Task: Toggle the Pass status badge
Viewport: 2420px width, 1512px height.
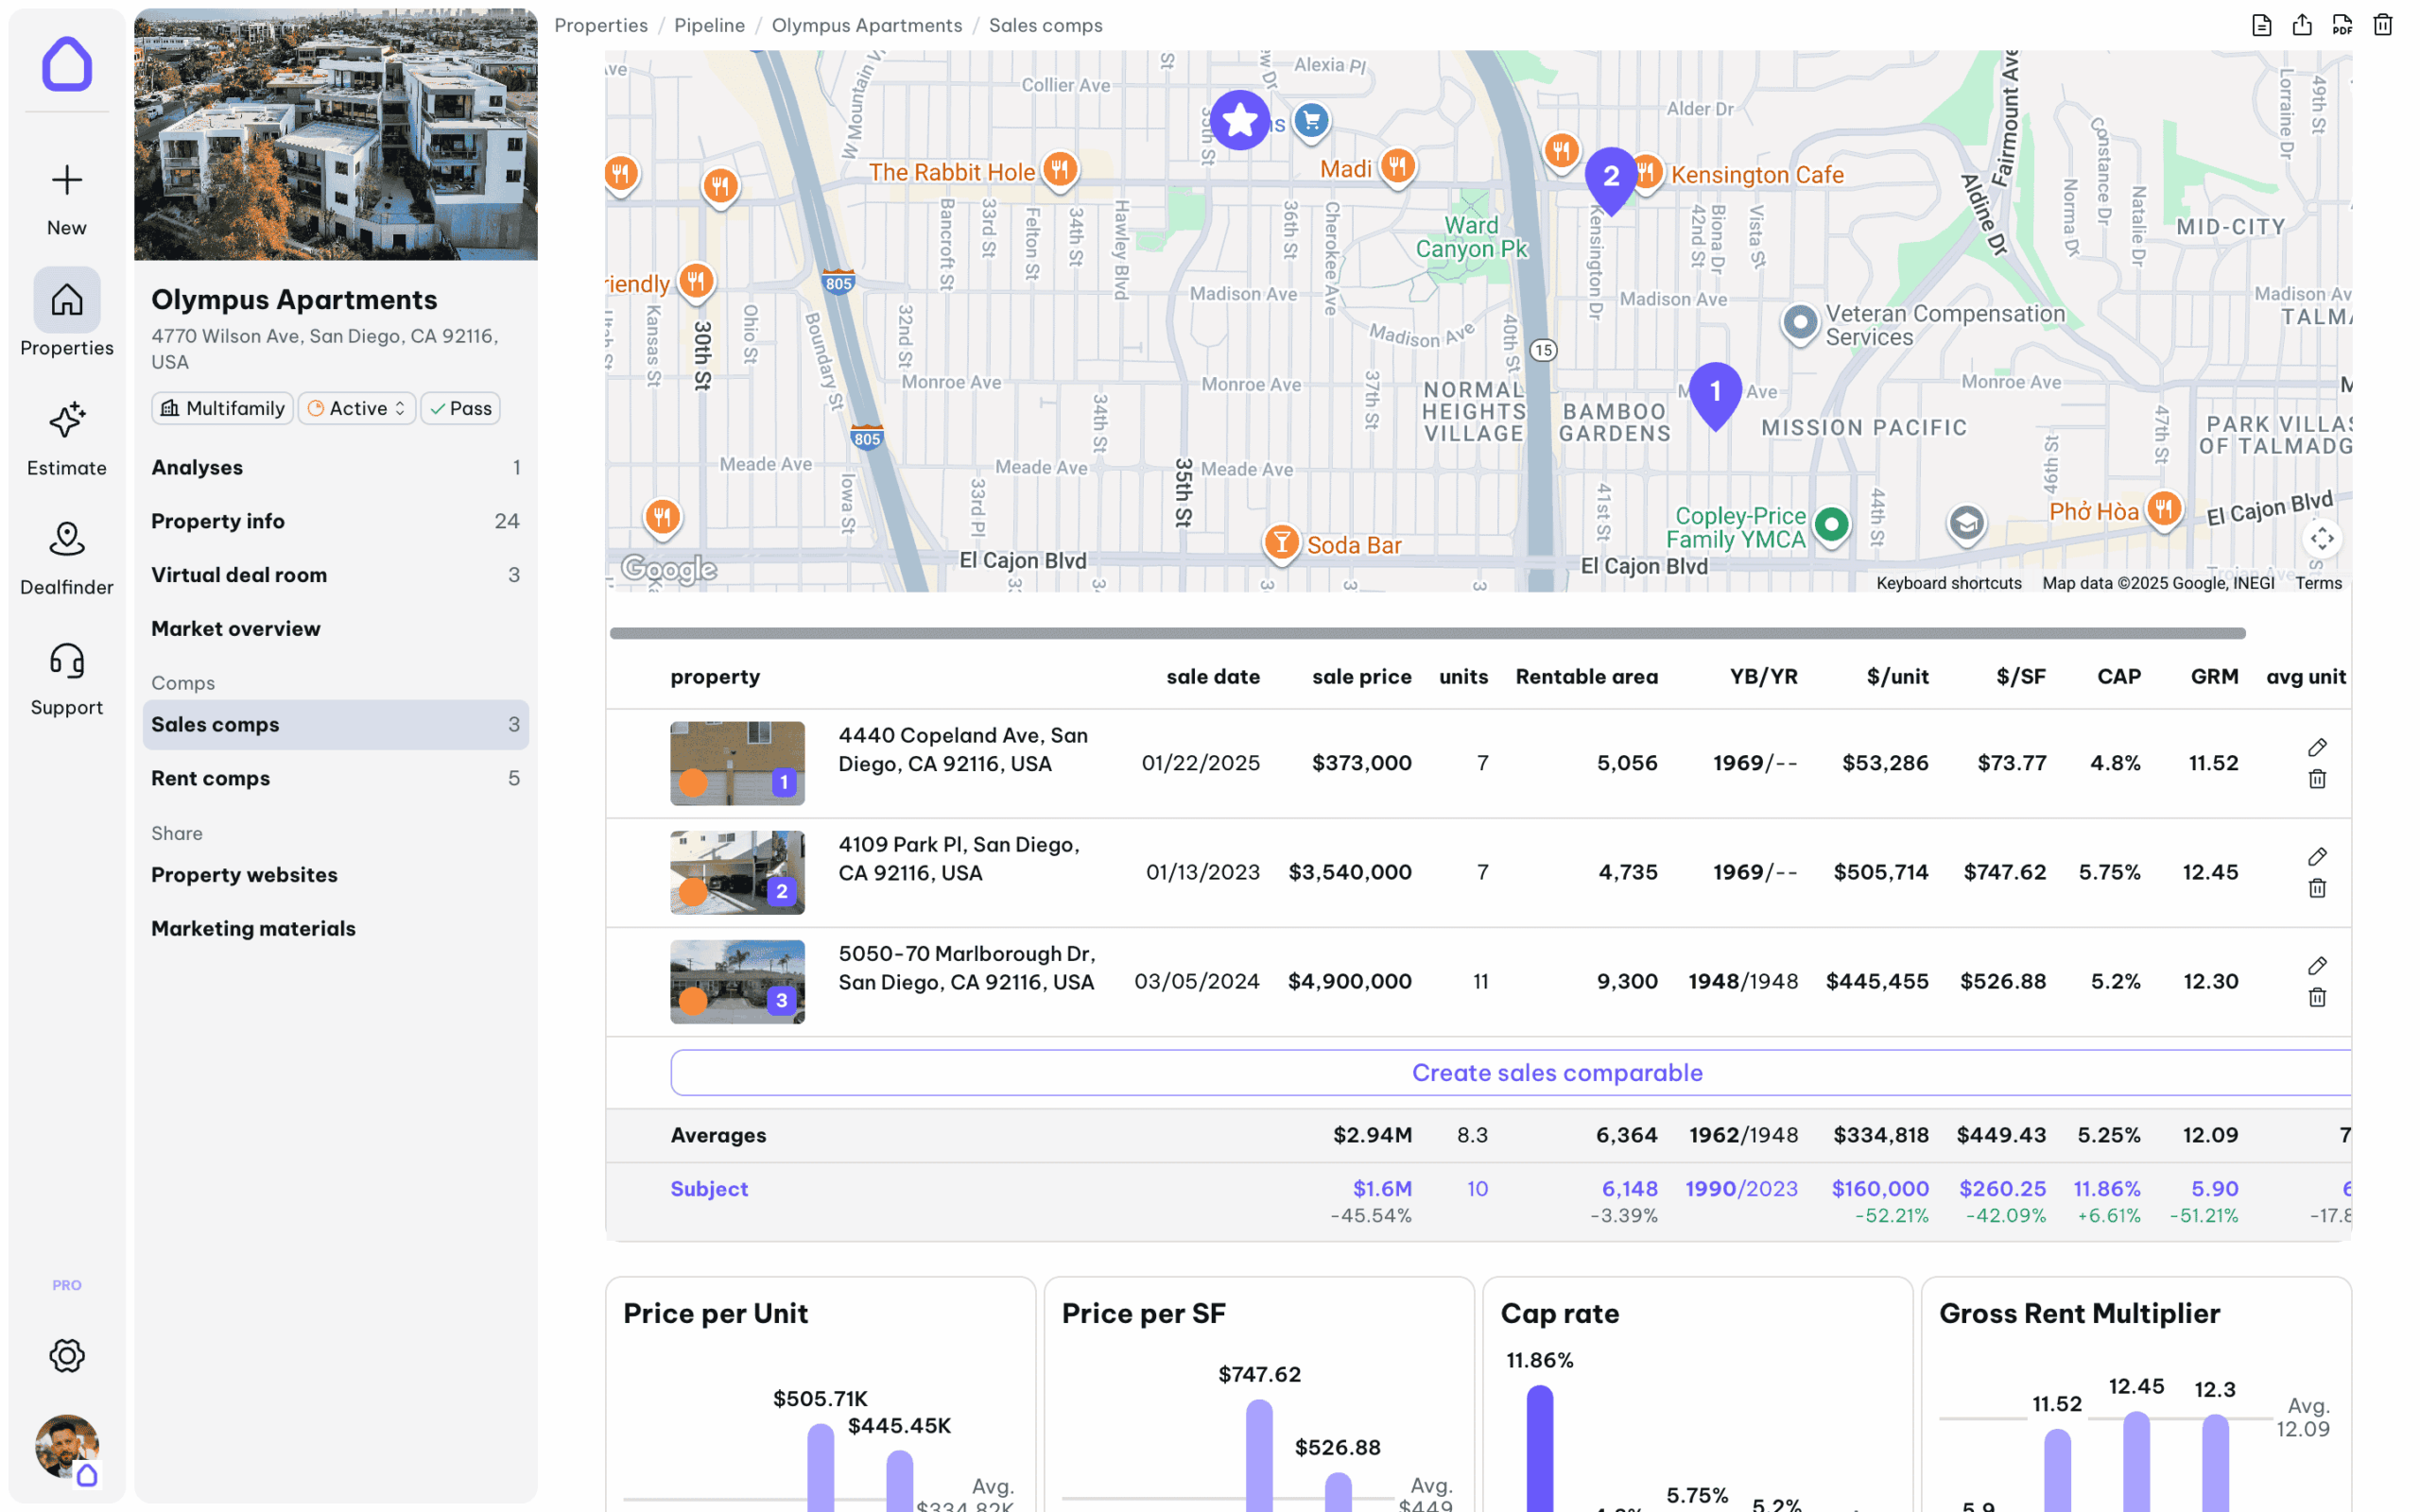Action: [461, 408]
